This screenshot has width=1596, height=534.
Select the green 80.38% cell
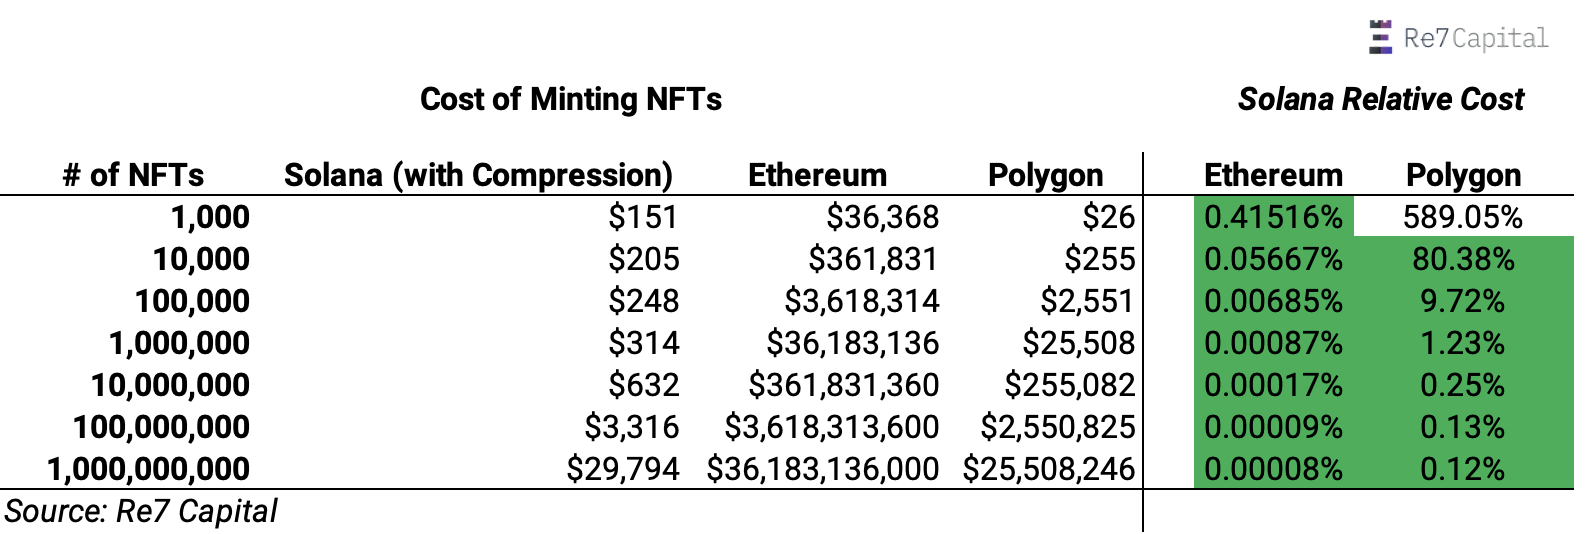pyautogui.click(x=1462, y=259)
